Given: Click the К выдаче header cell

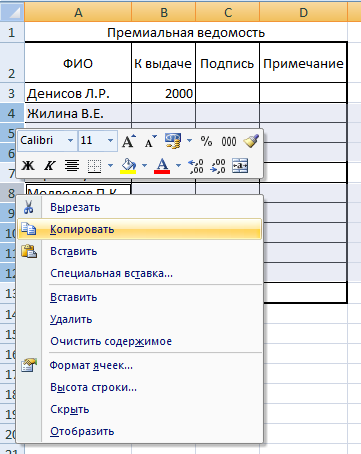Looking at the screenshot, I should [163, 63].
